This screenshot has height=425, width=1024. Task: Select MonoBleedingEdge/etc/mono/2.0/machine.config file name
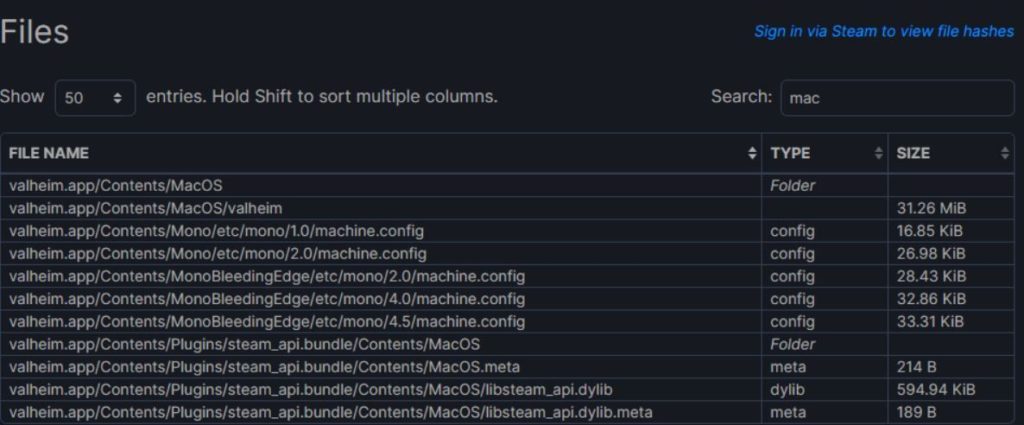266,276
